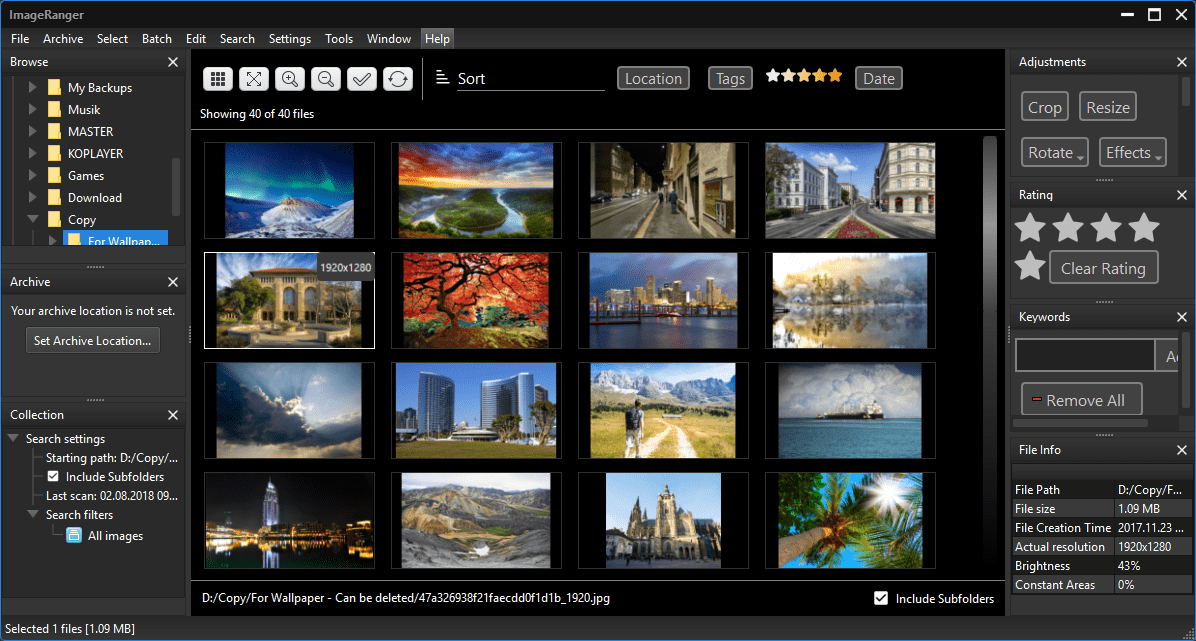The height and width of the screenshot is (641, 1196).
Task: Click the Set Archive Location button
Action: point(93,340)
